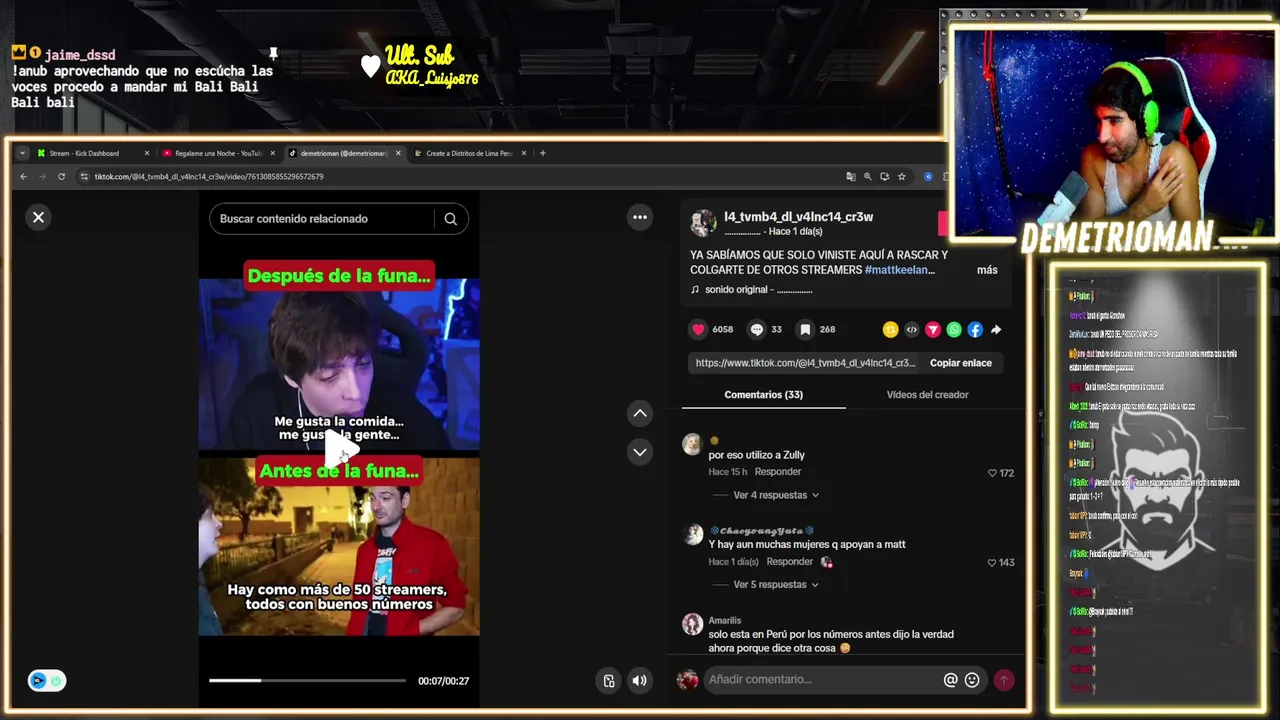This screenshot has height=720, width=1280.
Task: Insert a mention with the @ icon
Action: tap(951, 680)
